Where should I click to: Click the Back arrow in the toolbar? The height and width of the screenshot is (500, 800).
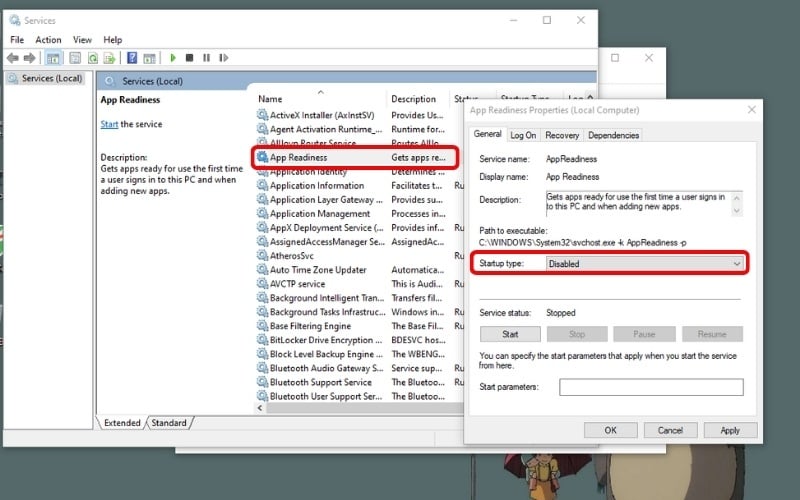click(x=13, y=58)
